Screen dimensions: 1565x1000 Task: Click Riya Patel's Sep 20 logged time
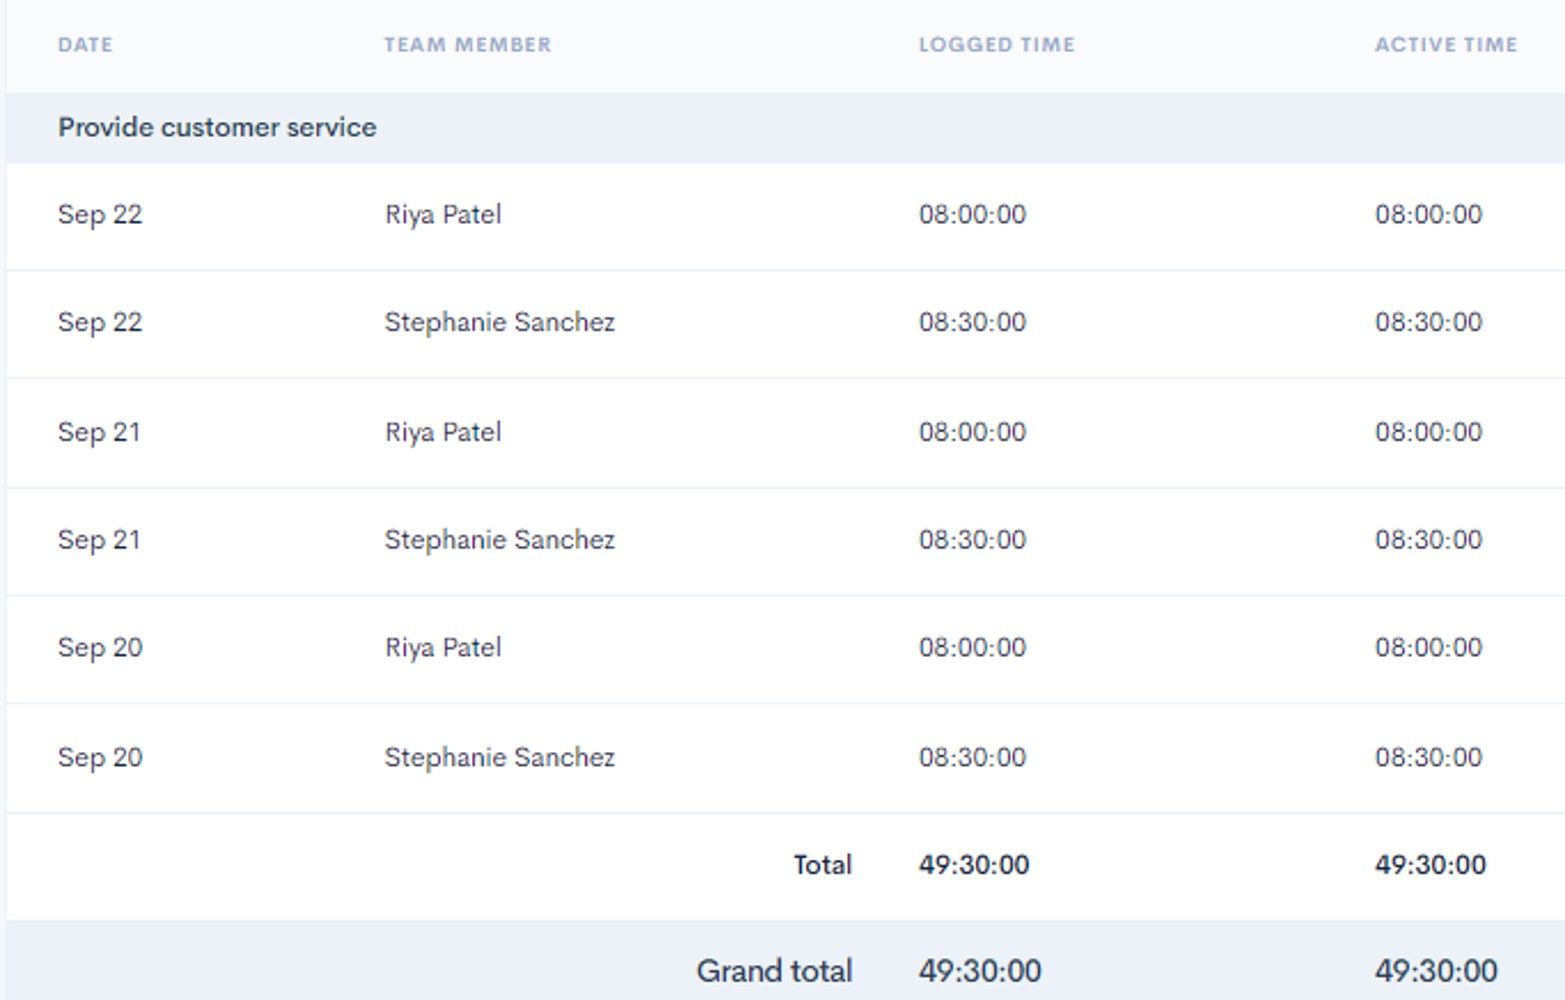pos(972,648)
